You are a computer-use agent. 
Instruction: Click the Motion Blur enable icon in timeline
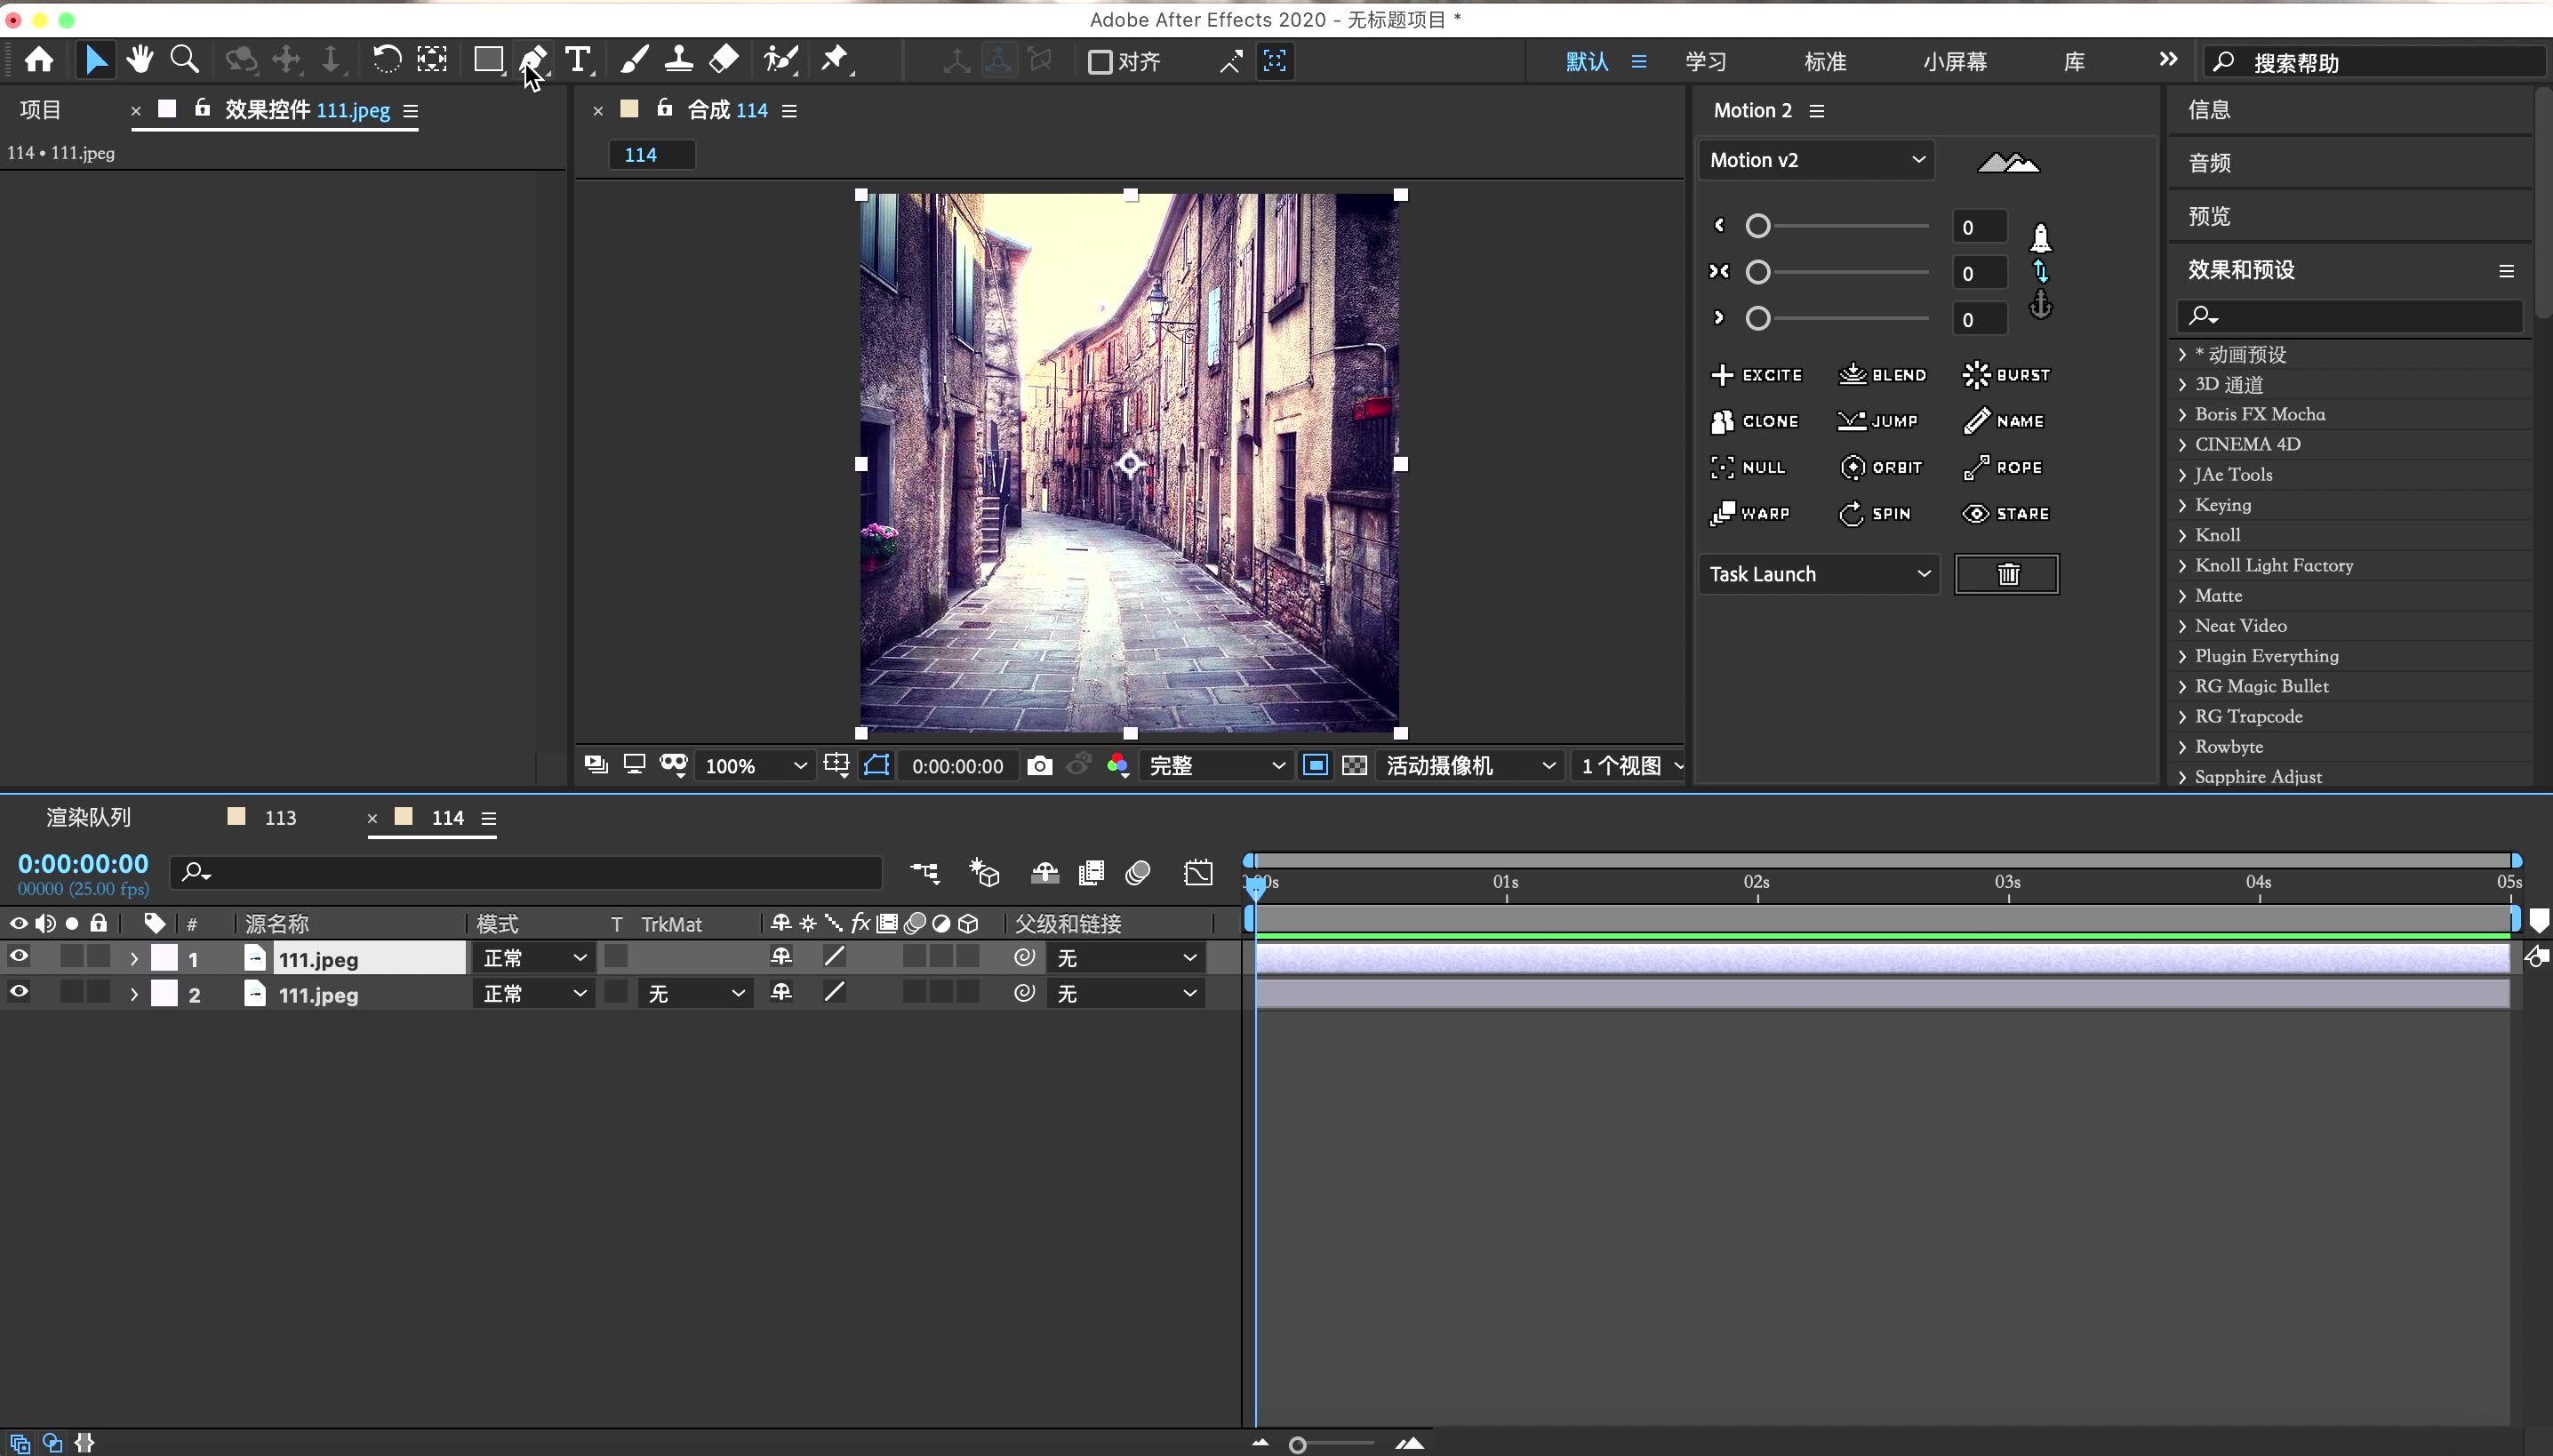[1138, 873]
